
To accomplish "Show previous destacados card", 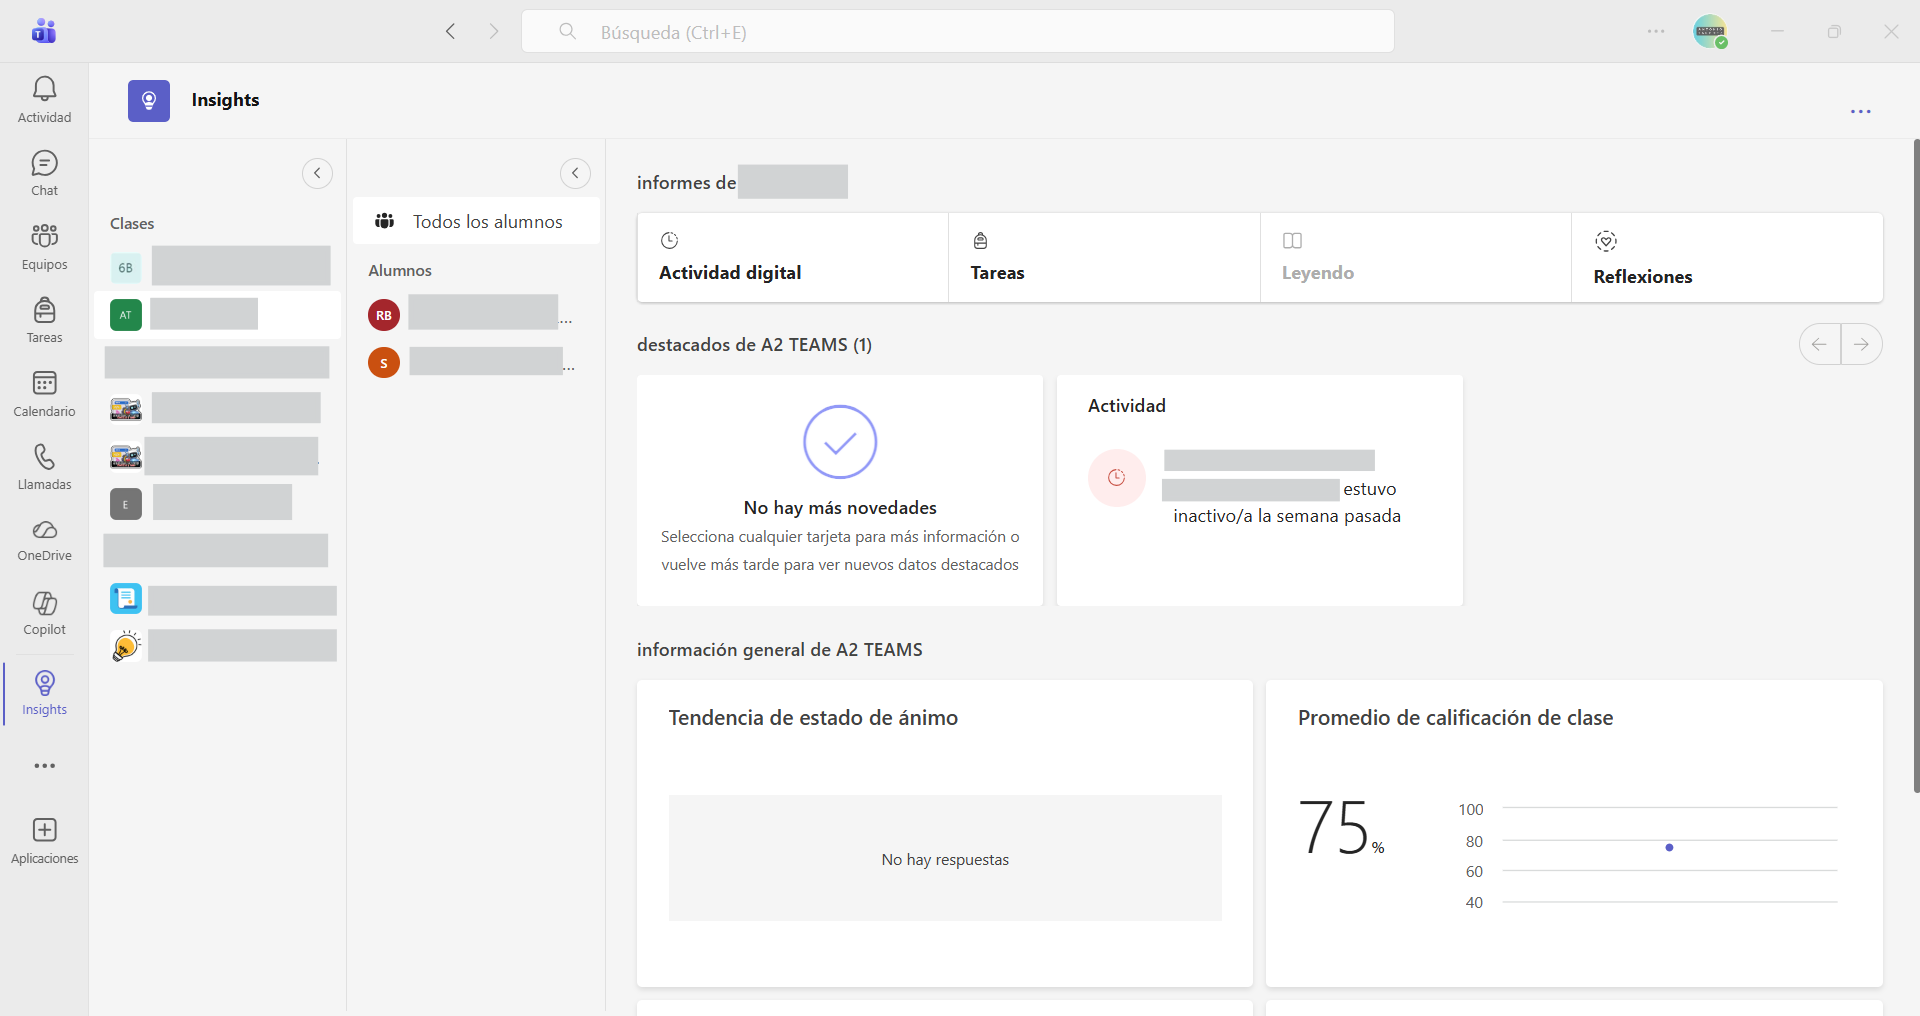I will coord(1819,344).
